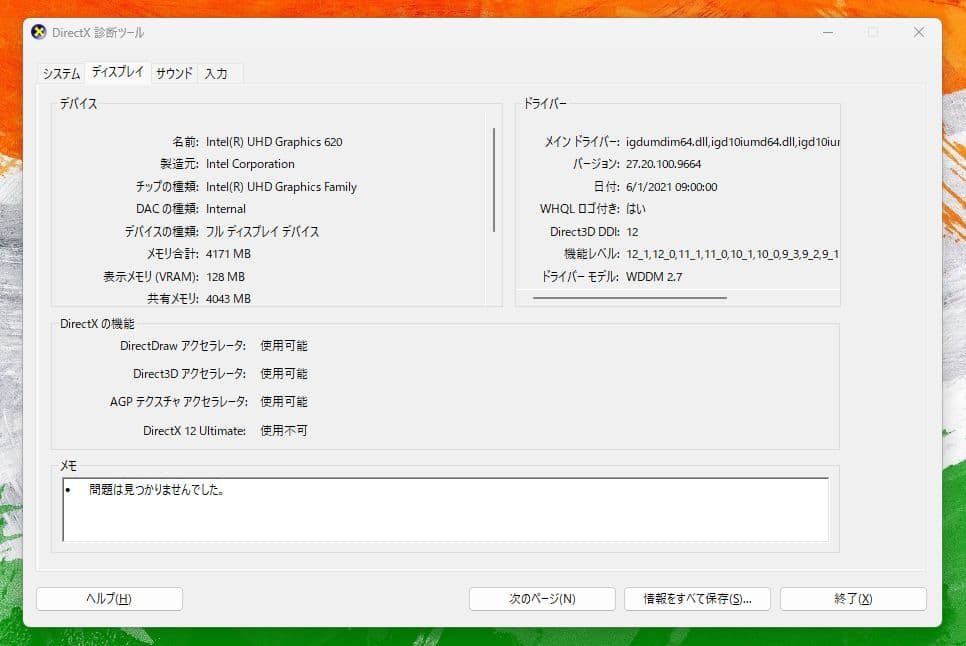Click the ヘルプ(H) button
The image size is (966, 646).
108,598
